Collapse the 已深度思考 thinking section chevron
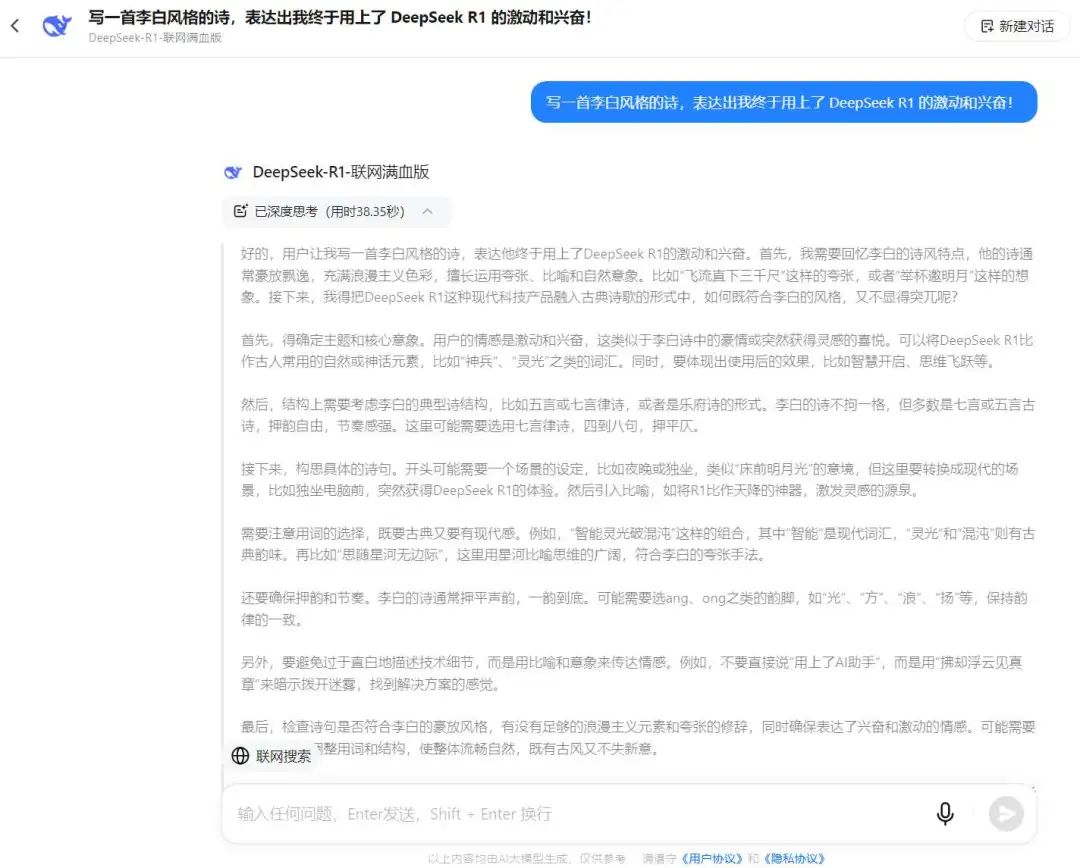This screenshot has width=1080, height=868. (x=428, y=212)
